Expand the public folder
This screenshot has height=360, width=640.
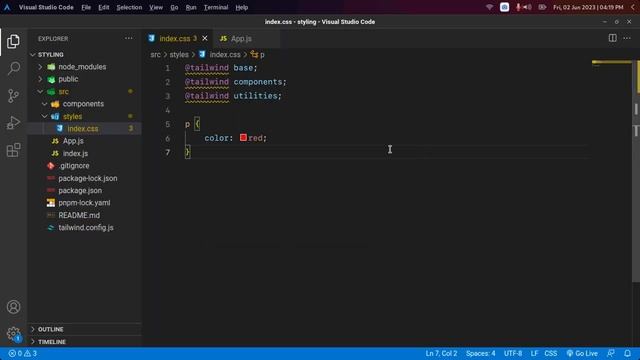coord(40,79)
